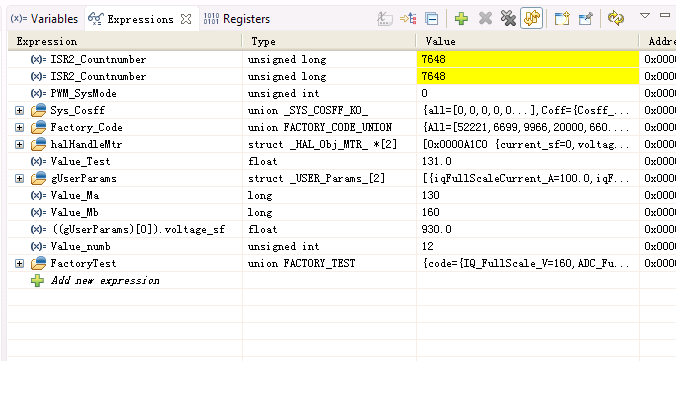Remove all expressions with double X icon
The width and height of the screenshot is (676, 400).
pyautogui.click(x=508, y=19)
